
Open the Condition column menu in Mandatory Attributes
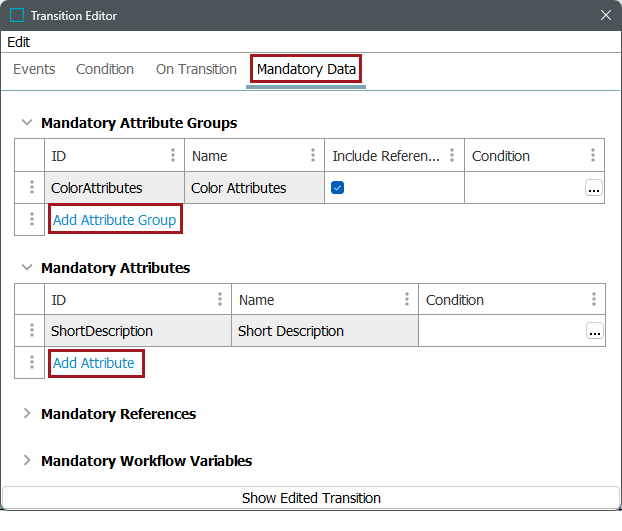593,300
